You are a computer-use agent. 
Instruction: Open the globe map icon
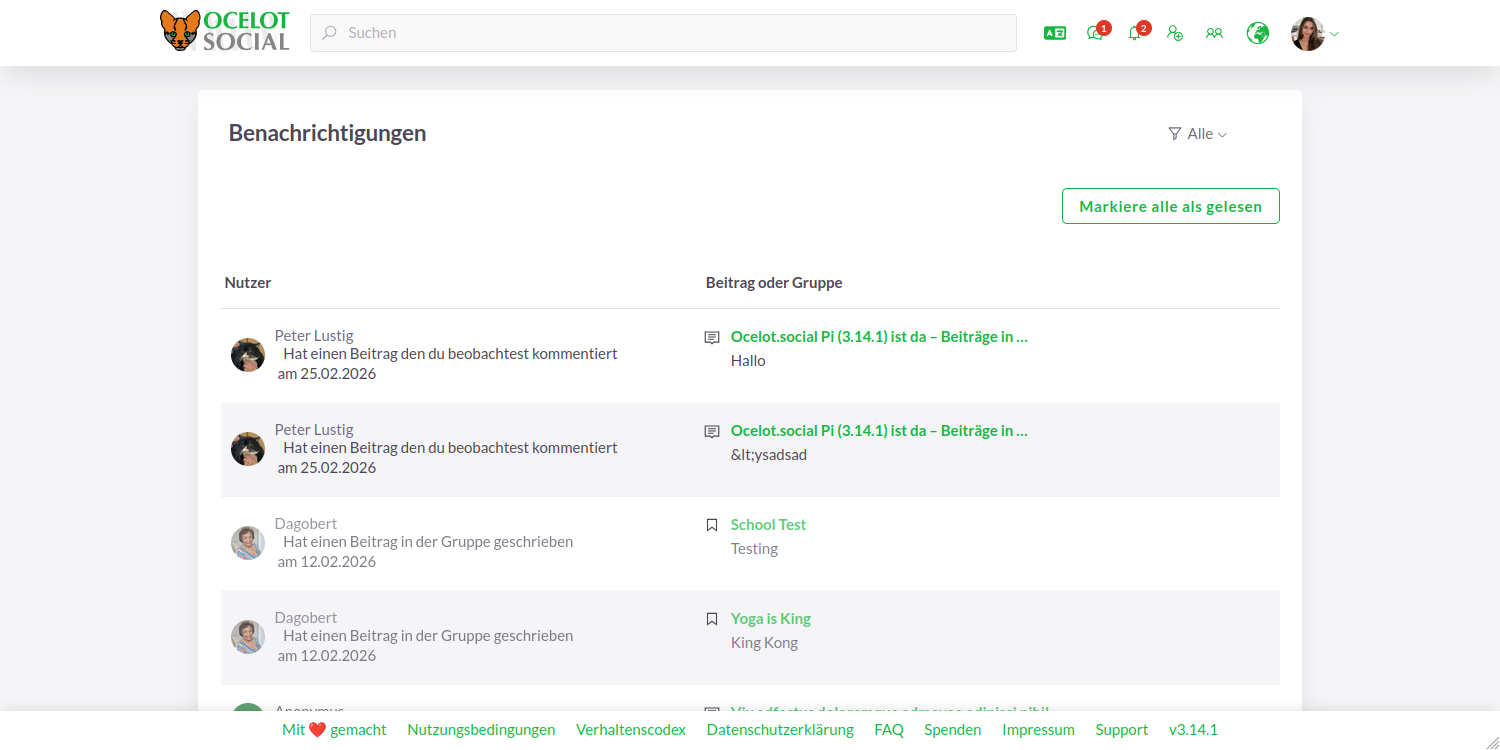pos(1257,33)
